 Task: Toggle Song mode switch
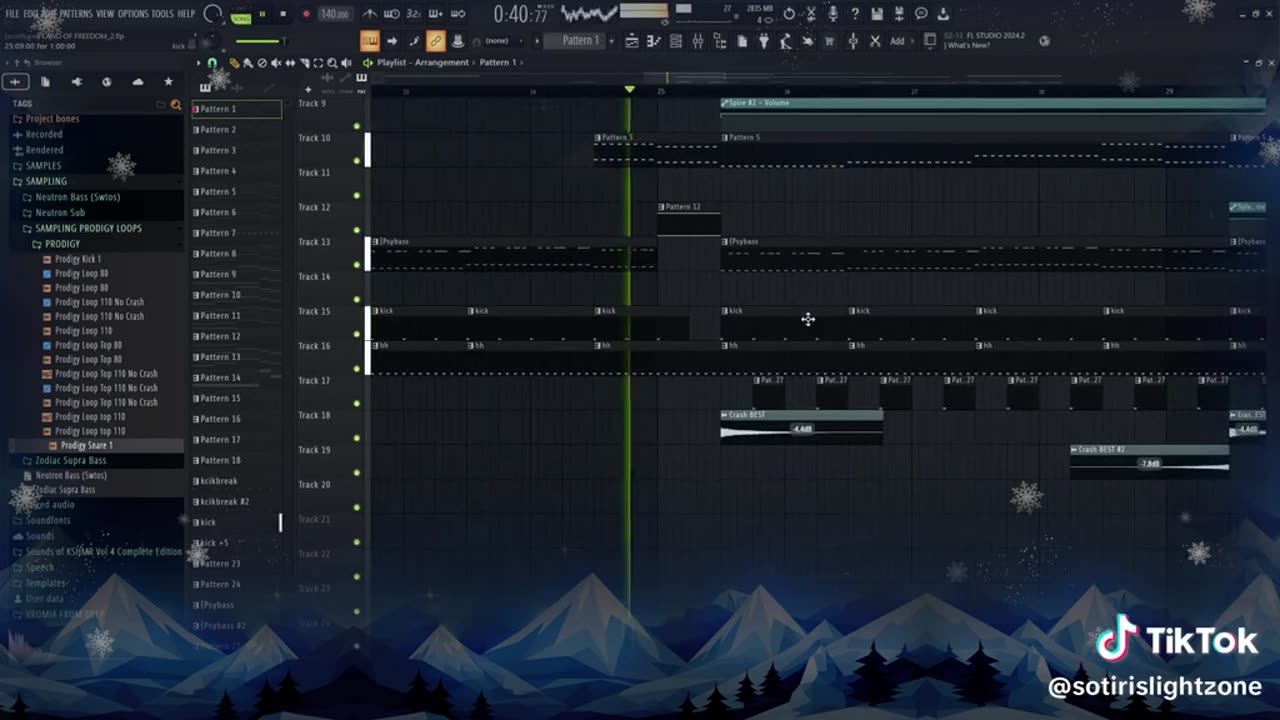pyautogui.click(x=240, y=18)
